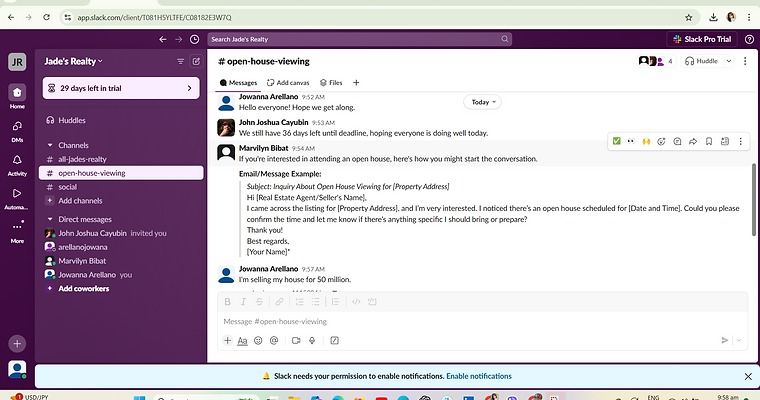Click the JR workspace switcher

click(17, 62)
